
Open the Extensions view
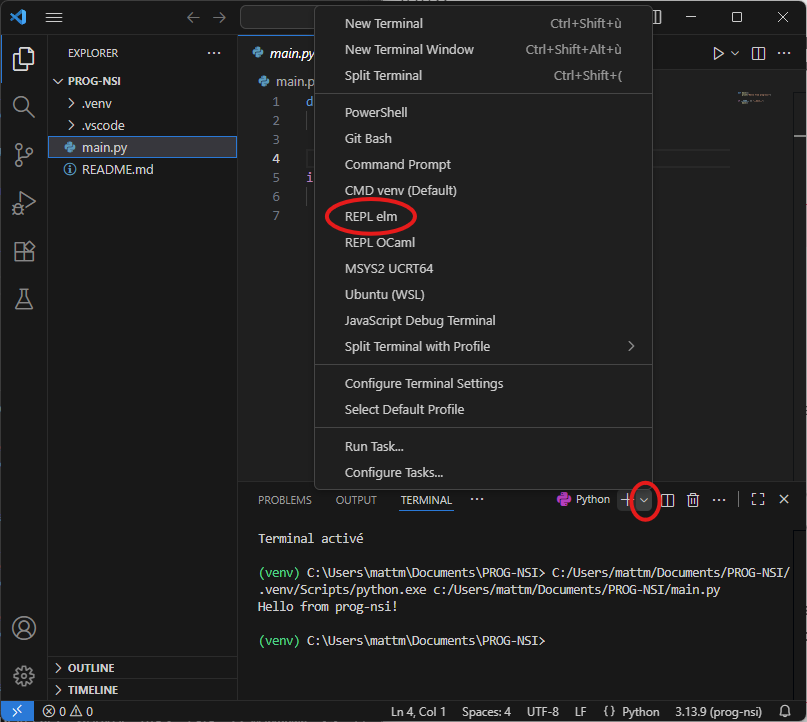coord(23,251)
